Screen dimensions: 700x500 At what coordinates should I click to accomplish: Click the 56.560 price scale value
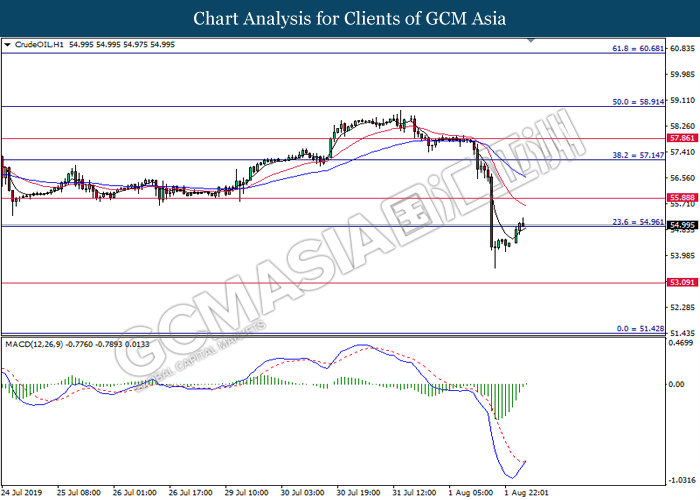point(683,178)
